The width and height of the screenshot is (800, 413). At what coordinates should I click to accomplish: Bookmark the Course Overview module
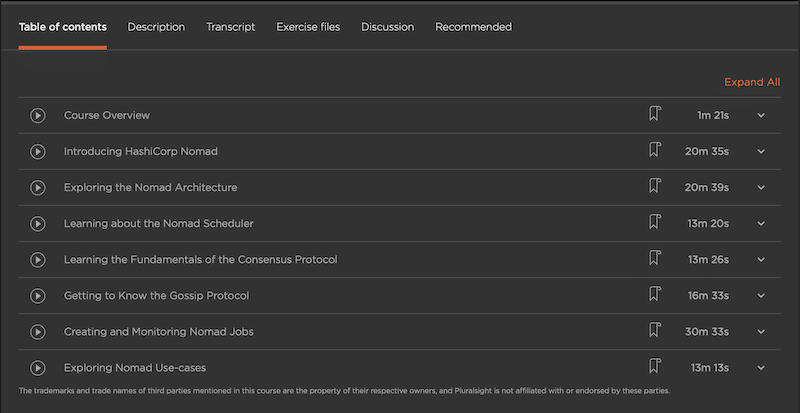tap(655, 114)
